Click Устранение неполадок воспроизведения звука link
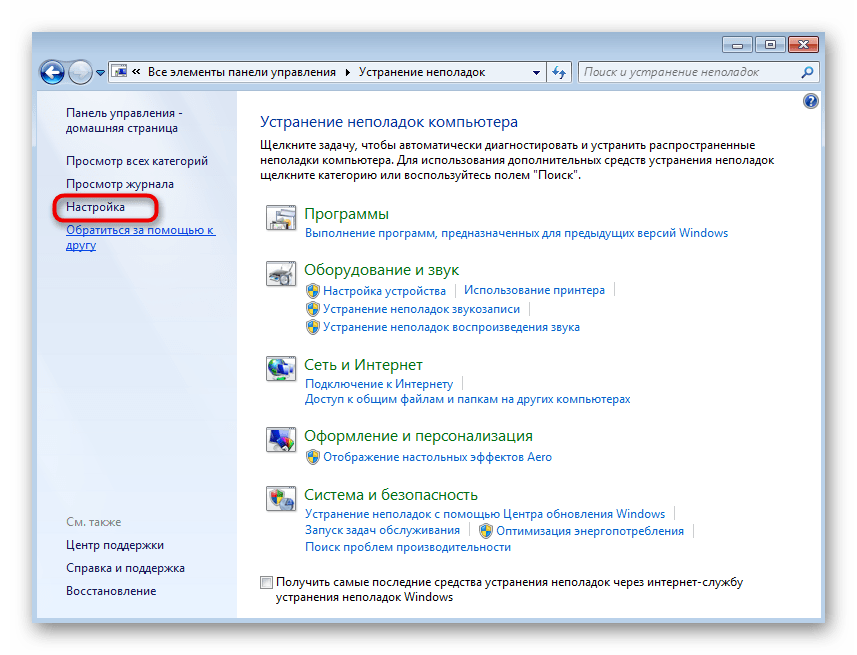857x655 pixels. point(451,327)
